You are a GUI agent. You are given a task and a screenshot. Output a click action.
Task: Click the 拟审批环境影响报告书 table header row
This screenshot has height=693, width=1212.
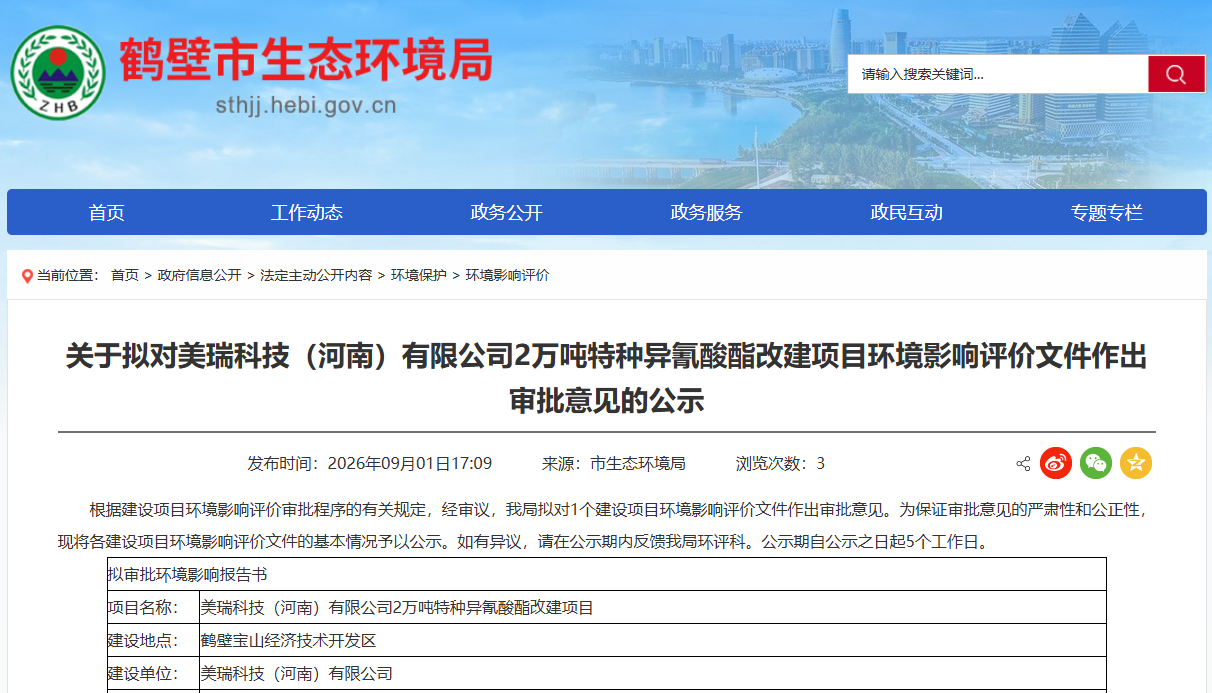[x=606, y=574]
